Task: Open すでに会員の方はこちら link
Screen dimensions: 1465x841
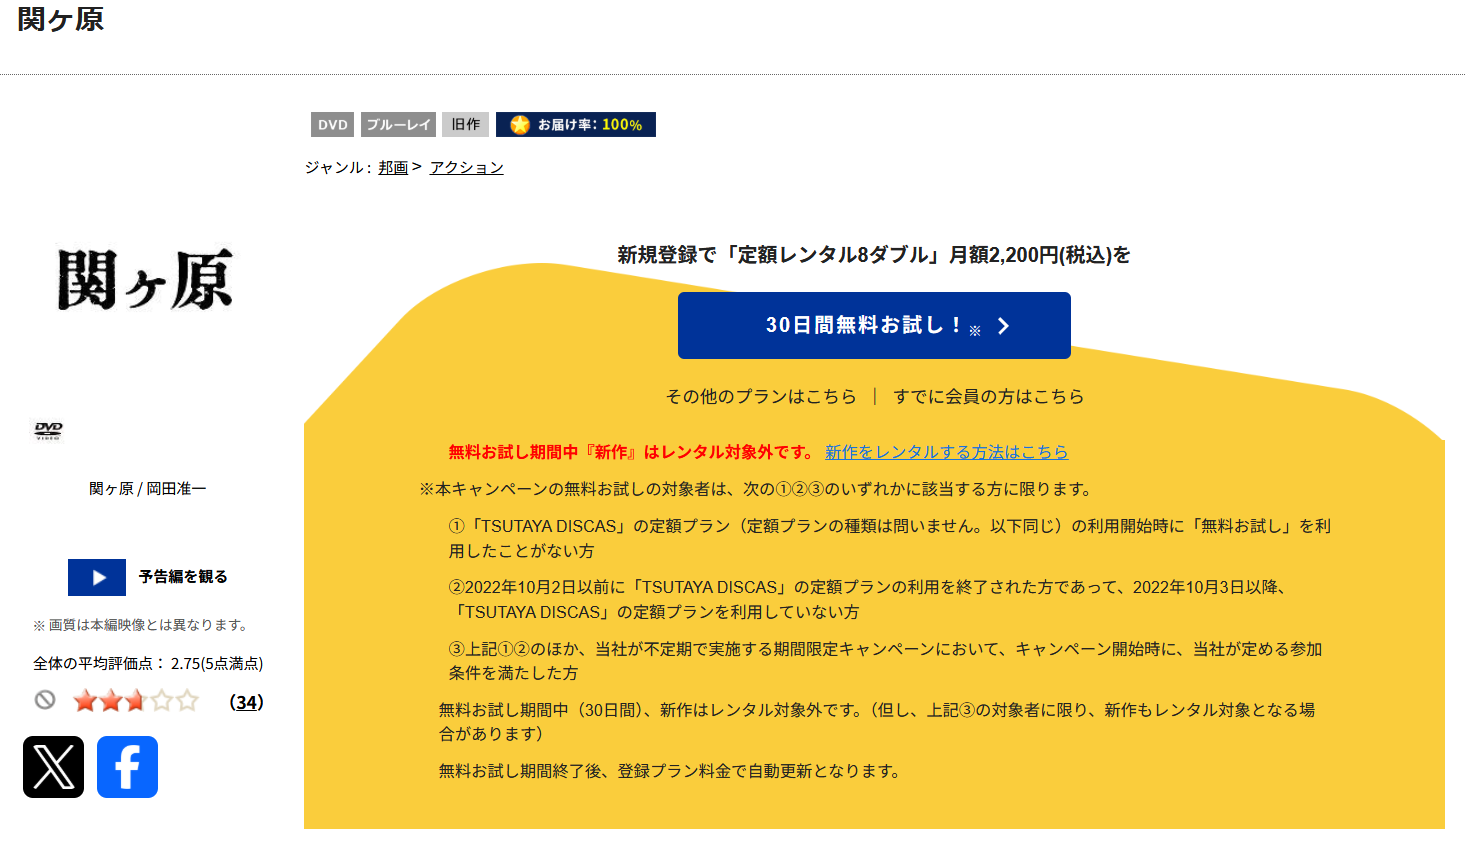Action: click(x=989, y=396)
